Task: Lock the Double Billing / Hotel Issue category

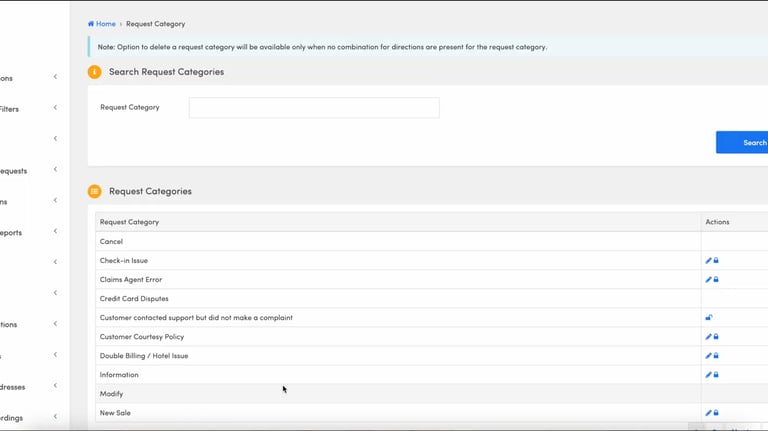Action: tap(716, 356)
